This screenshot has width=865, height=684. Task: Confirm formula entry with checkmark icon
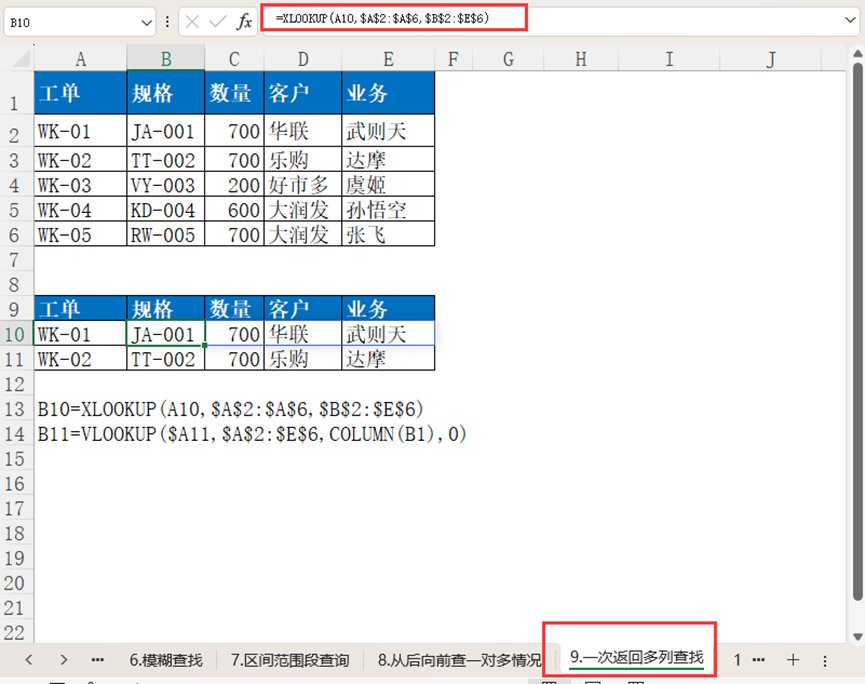click(218, 22)
